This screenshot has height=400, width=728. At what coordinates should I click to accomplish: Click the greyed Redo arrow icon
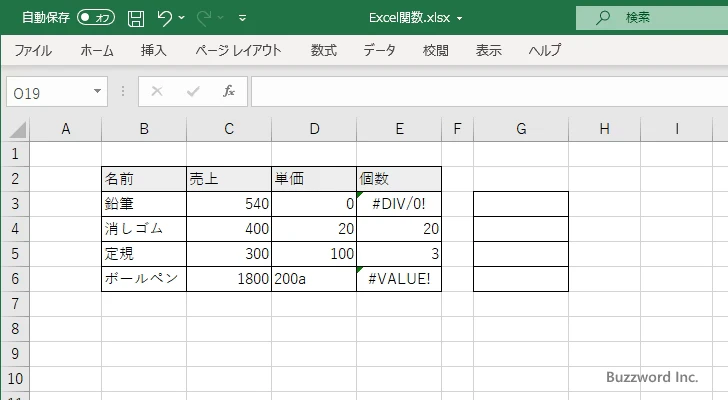pyautogui.click(x=203, y=18)
